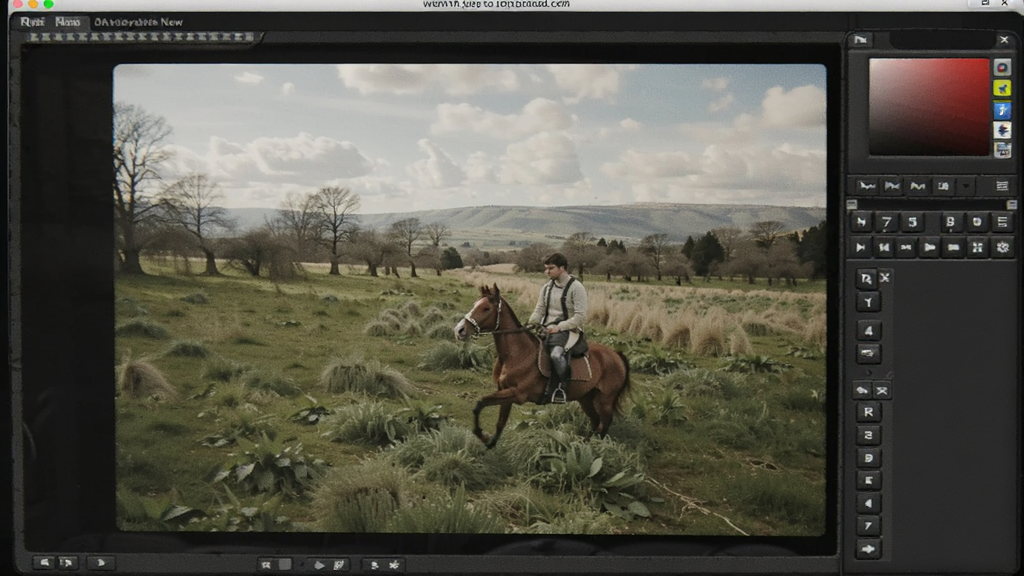Viewport: 1024px width, 576px height.
Task: Click the "5" button in the panel's number row
Action: tap(912, 223)
